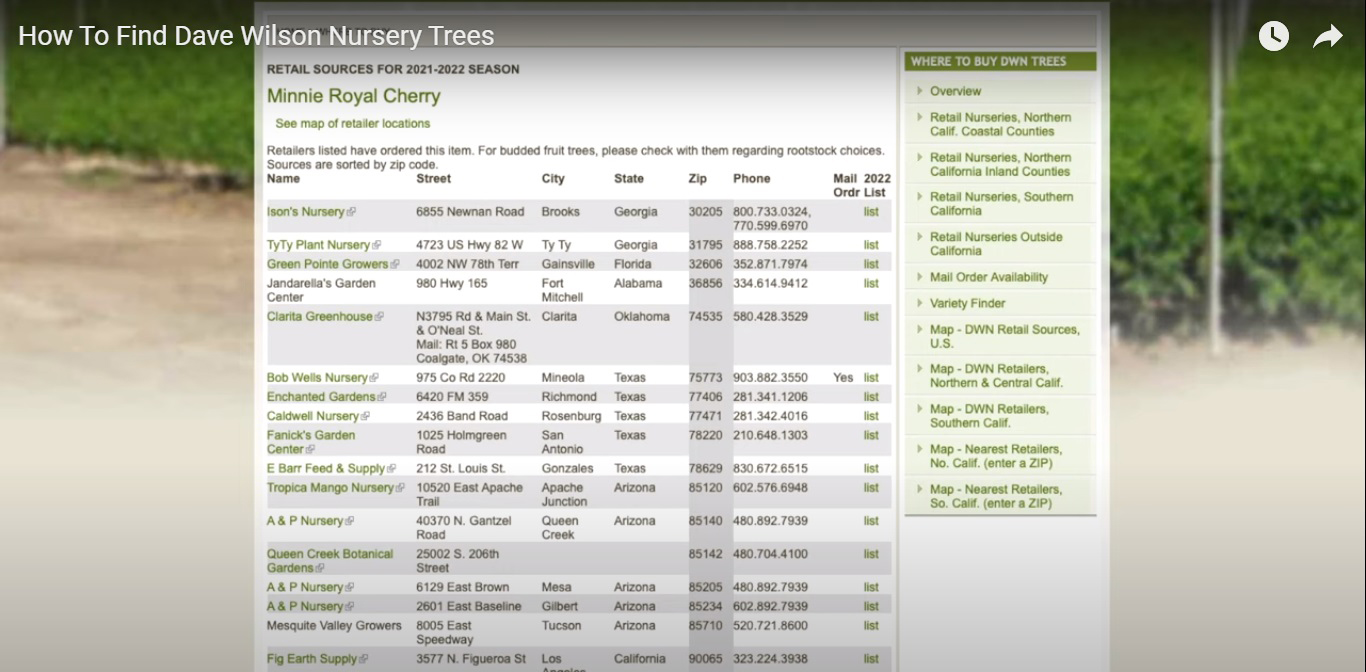Select Map - Nearest Retailers, So. Calif.
This screenshot has height=672, width=1366.
pyautogui.click(x=996, y=496)
